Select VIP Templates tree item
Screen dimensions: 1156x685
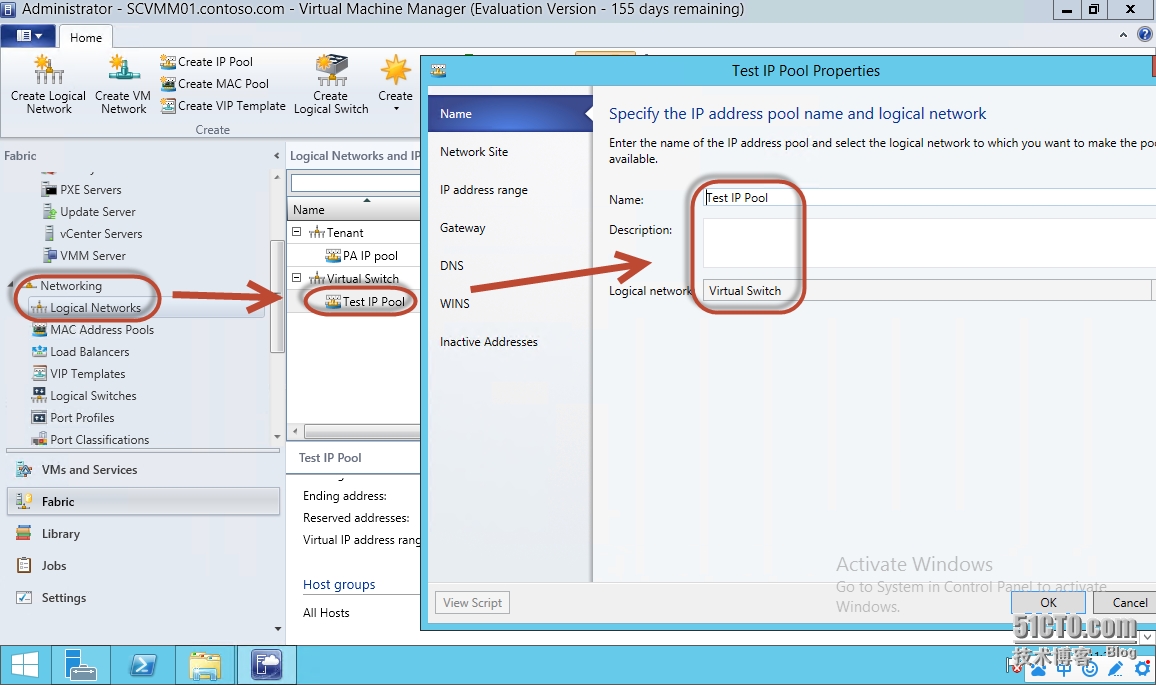pos(79,374)
